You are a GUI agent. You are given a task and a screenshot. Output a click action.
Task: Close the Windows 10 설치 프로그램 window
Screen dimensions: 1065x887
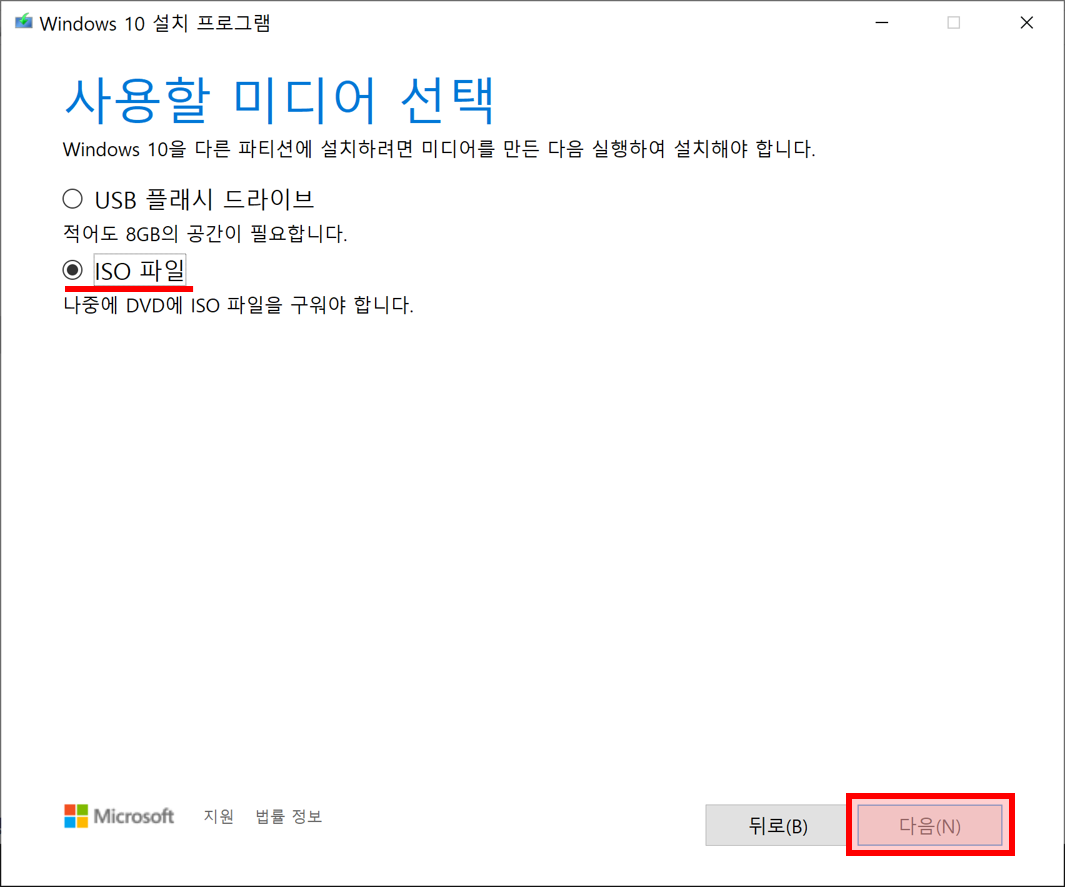point(1026,22)
